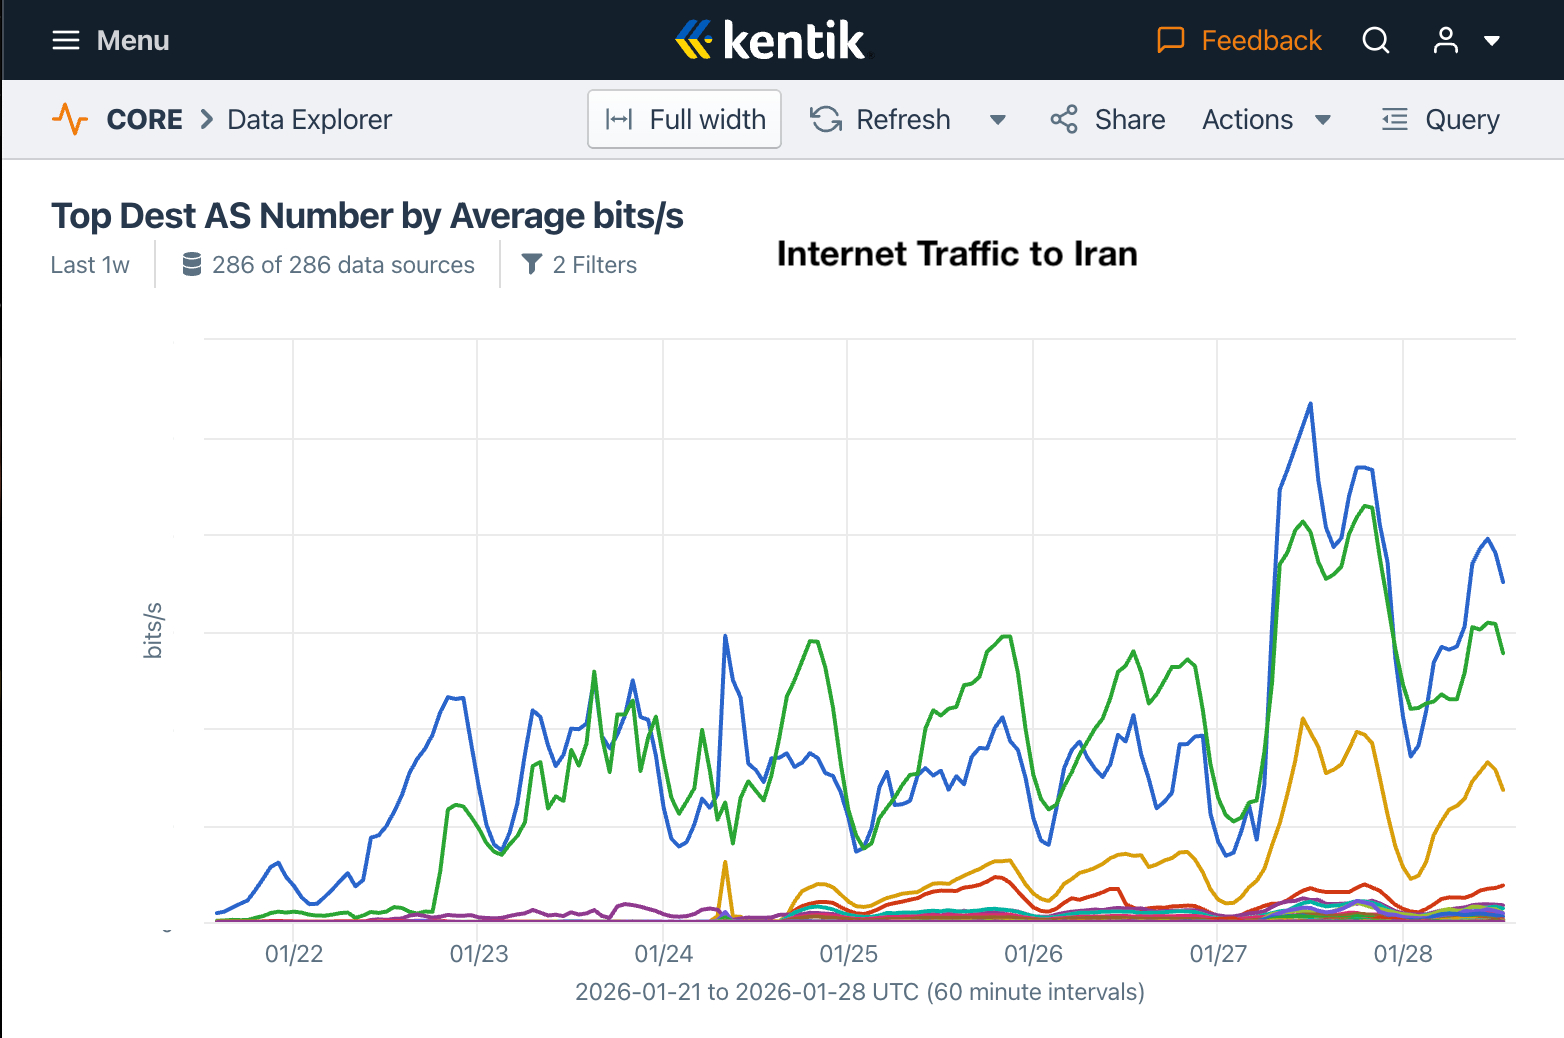
Task: Expand the user account dropdown caret
Action: pyautogui.click(x=1492, y=41)
